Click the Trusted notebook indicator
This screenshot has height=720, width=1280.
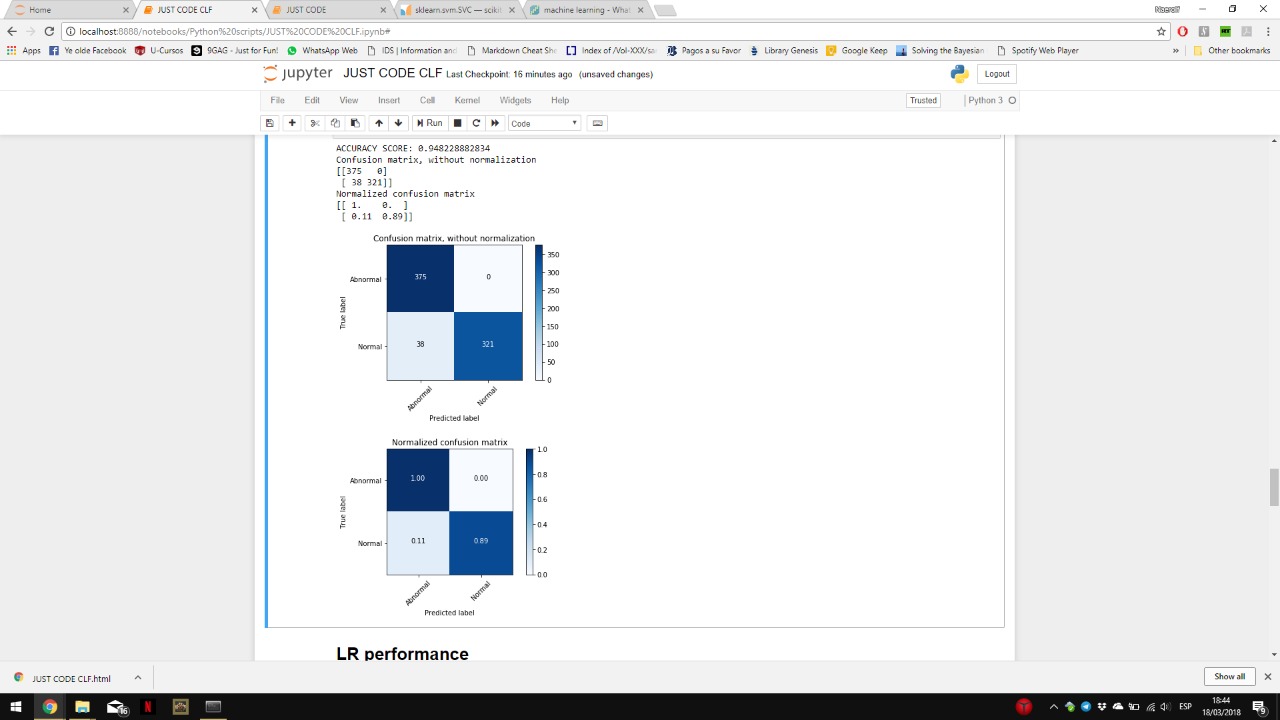tap(923, 100)
